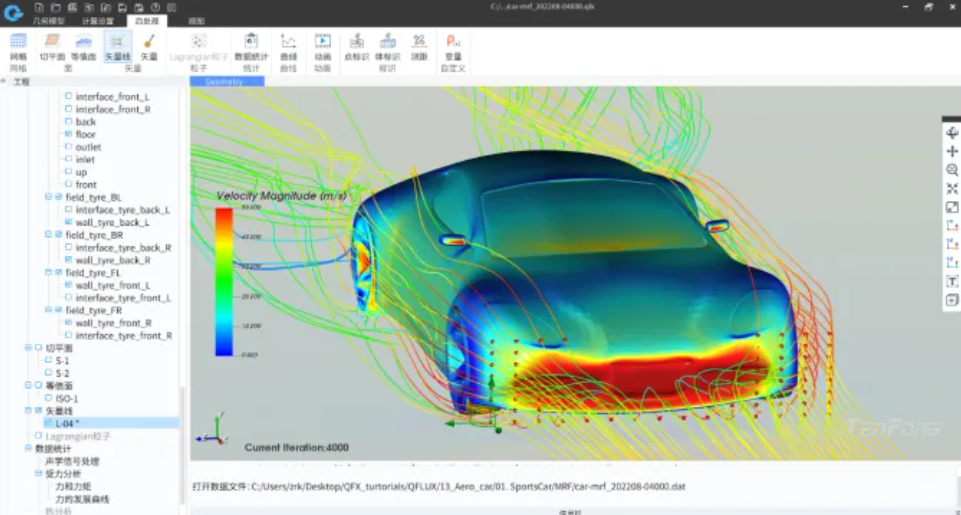The height and width of the screenshot is (515, 961).
Task: Click the text annotation T icon
Action: [952, 281]
